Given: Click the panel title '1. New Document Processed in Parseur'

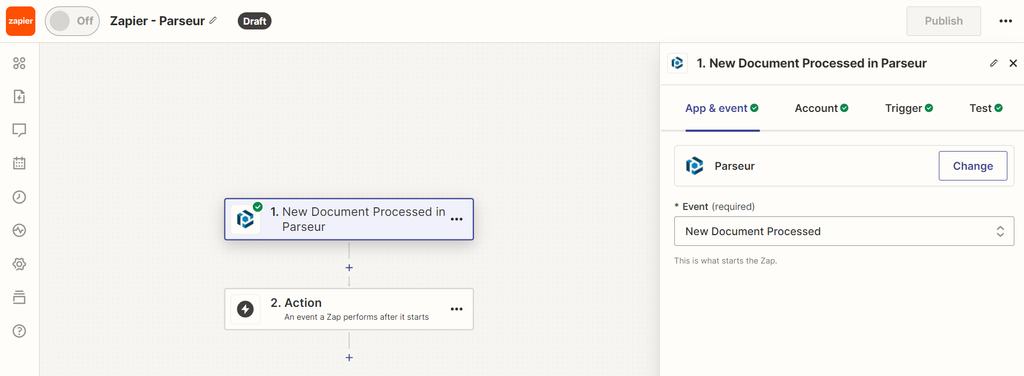Looking at the screenshot, I should [812, 63].
